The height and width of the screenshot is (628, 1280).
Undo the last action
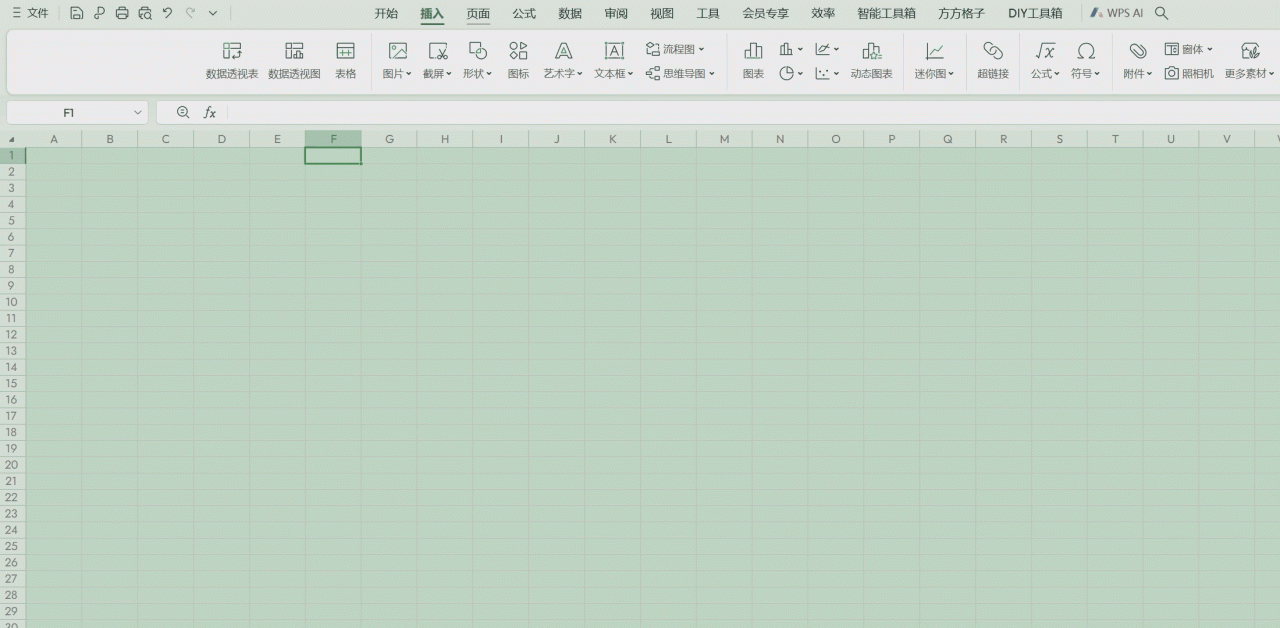(x=167, y=13)
